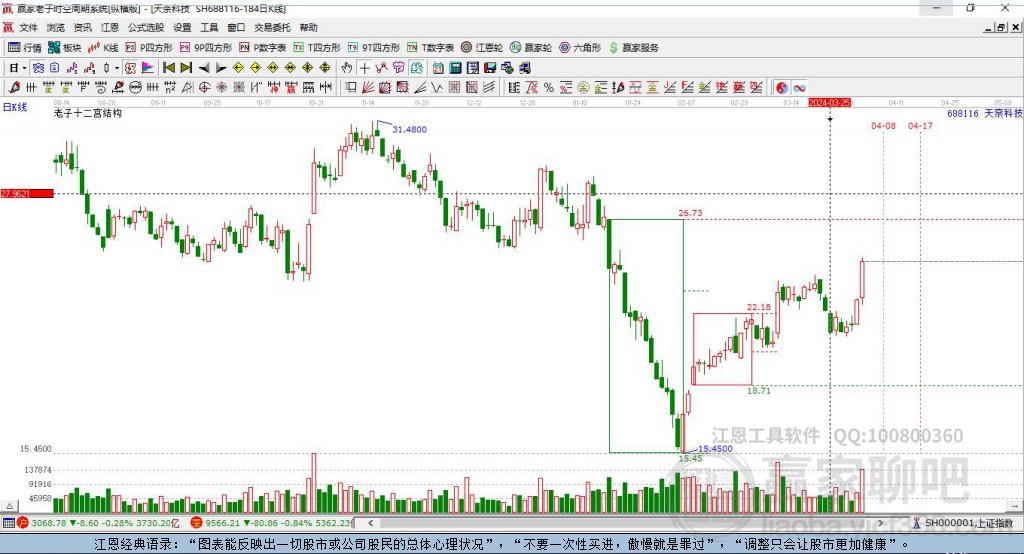Click the red floppy save icon
Image resolution: width=1024 pixels, height=554 pixels.
coord(490,67)
